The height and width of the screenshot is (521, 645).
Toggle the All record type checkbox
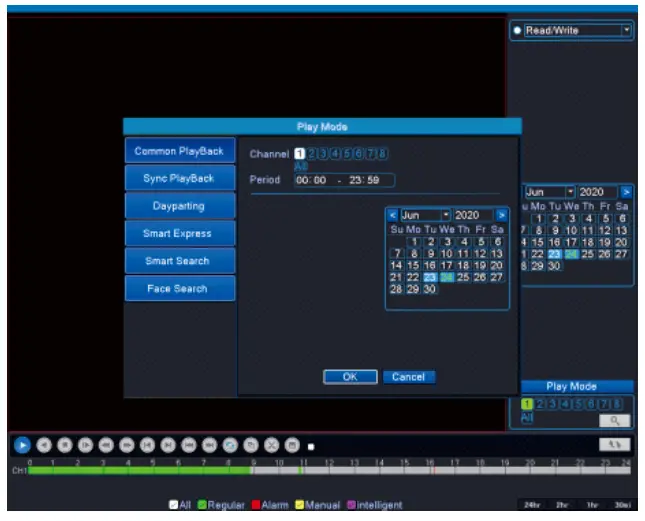(174, 505)
